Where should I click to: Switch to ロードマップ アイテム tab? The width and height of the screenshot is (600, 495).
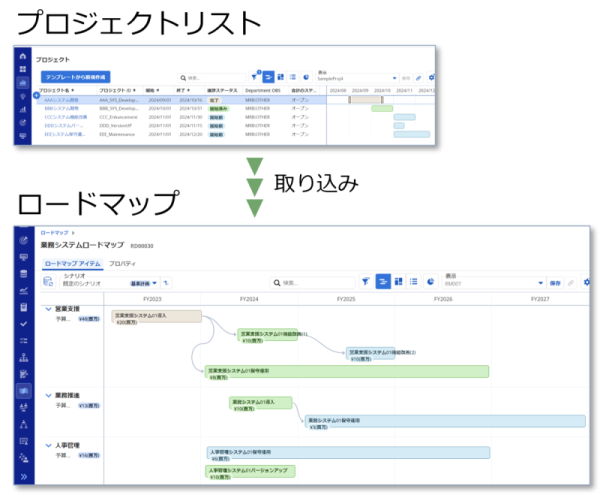coord(72,264)
